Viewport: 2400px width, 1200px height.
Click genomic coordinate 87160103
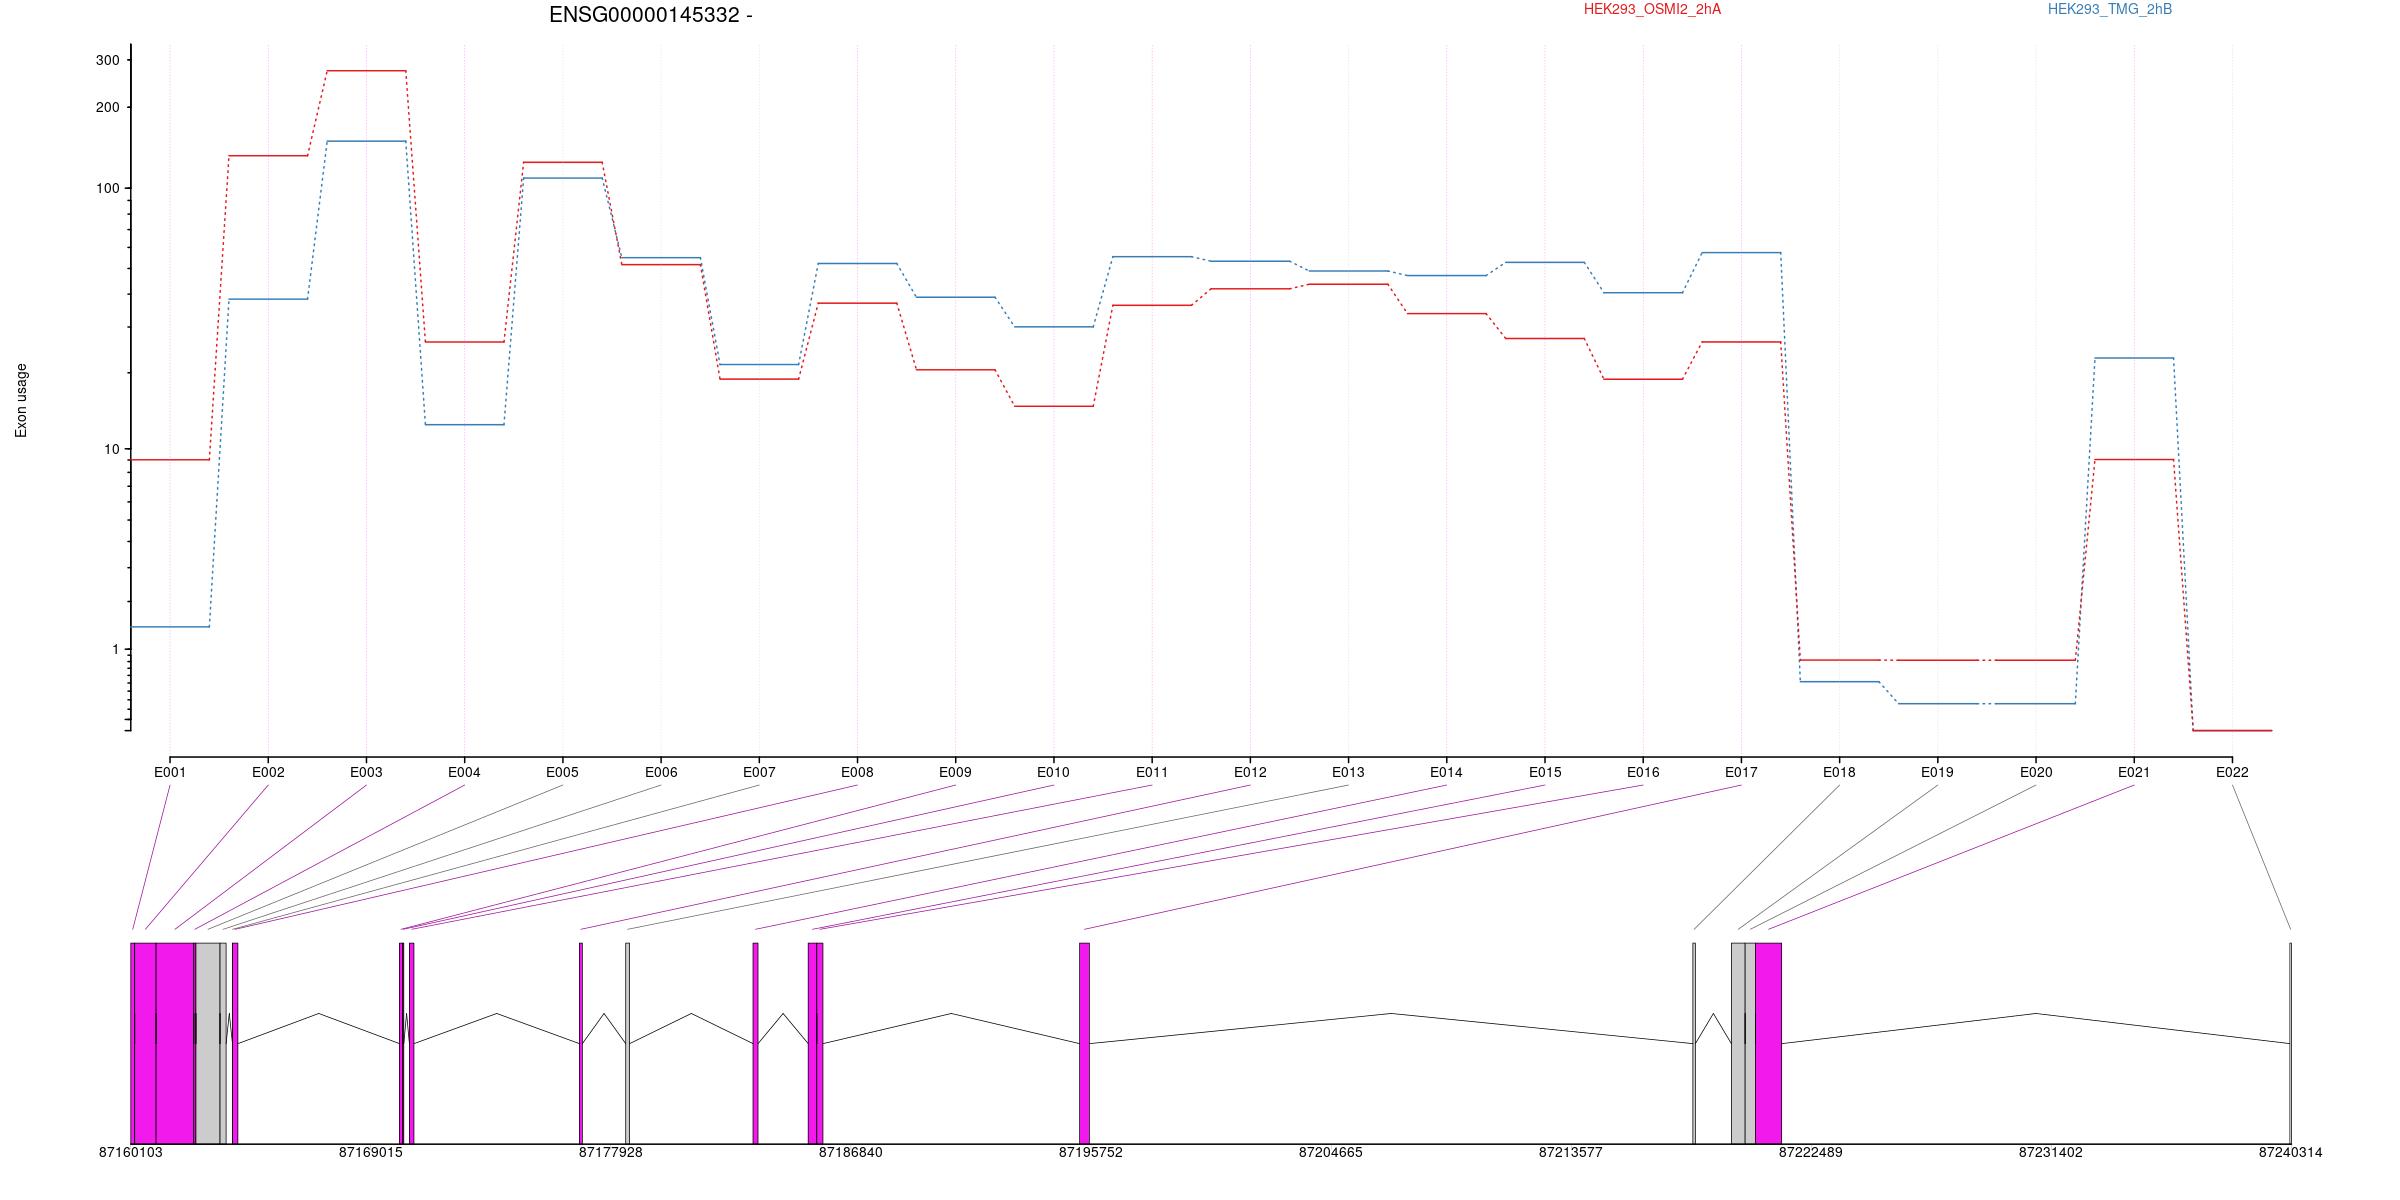[131, 1152]
